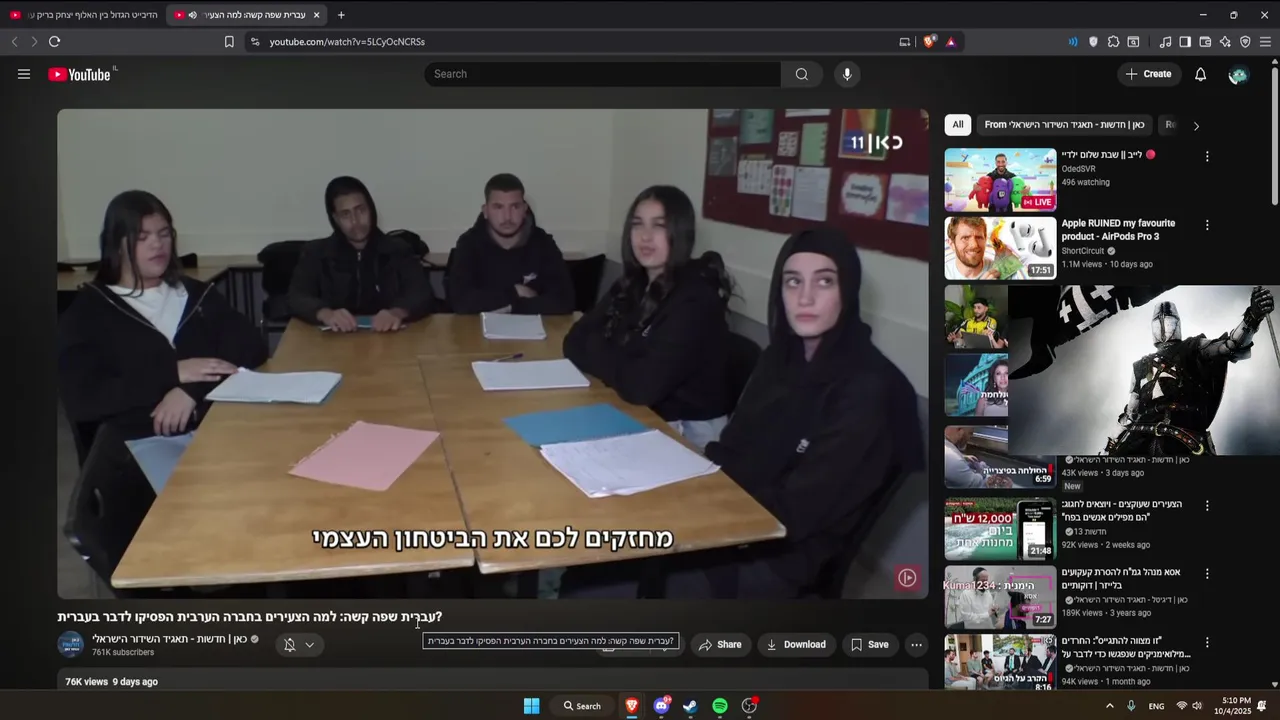Share the video
The width and height of the screenshot is (1280, 720).
pyautogui.click(x=720, y=645)
